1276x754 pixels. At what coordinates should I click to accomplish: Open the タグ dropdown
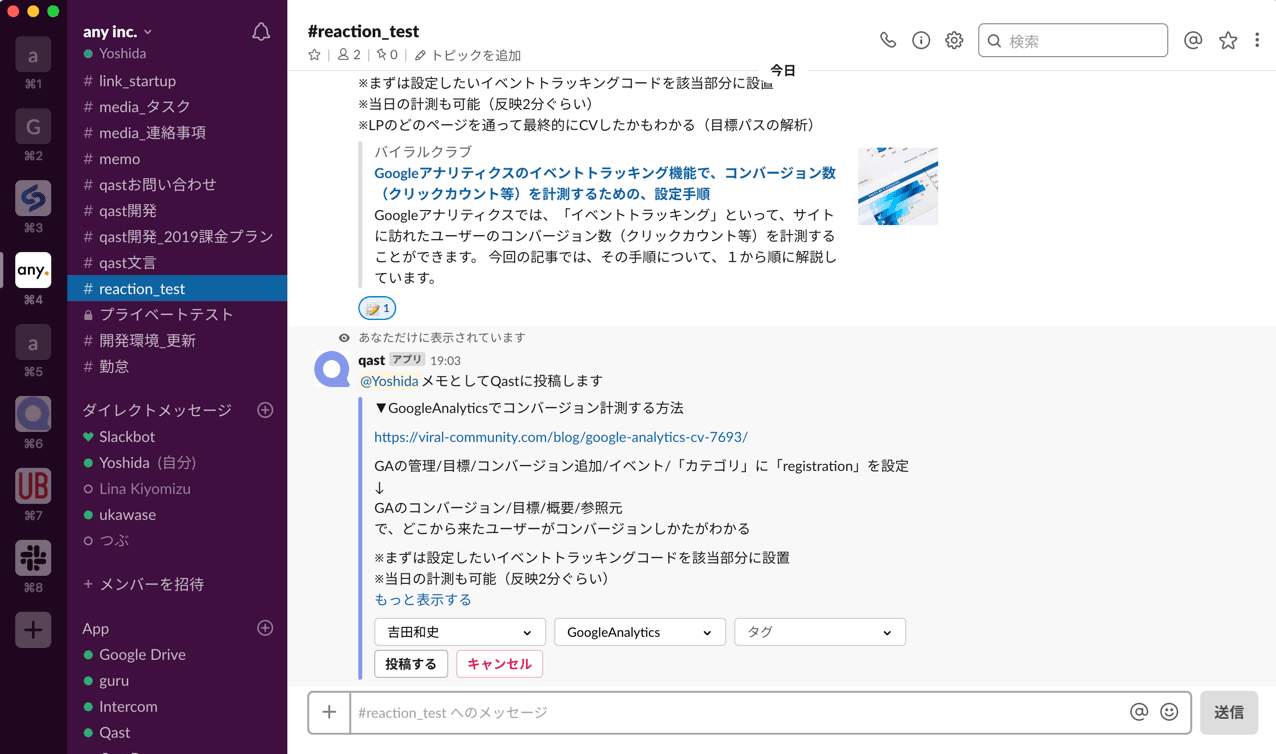(x=820, y=632)
